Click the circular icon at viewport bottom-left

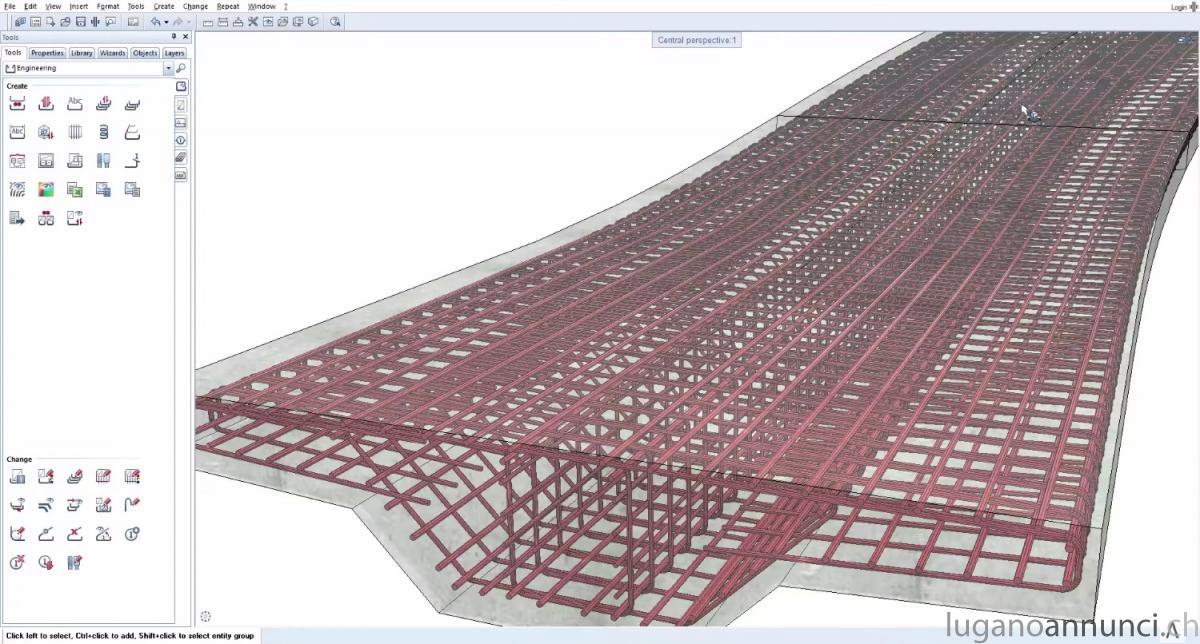[205, 616]
